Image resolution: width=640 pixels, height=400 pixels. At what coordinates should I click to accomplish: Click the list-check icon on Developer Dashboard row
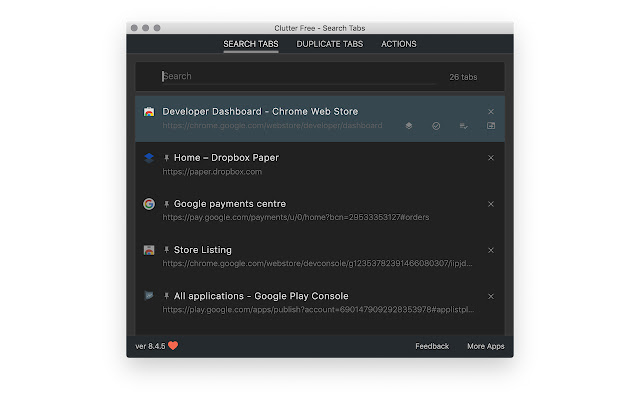(x=463, y=126)
